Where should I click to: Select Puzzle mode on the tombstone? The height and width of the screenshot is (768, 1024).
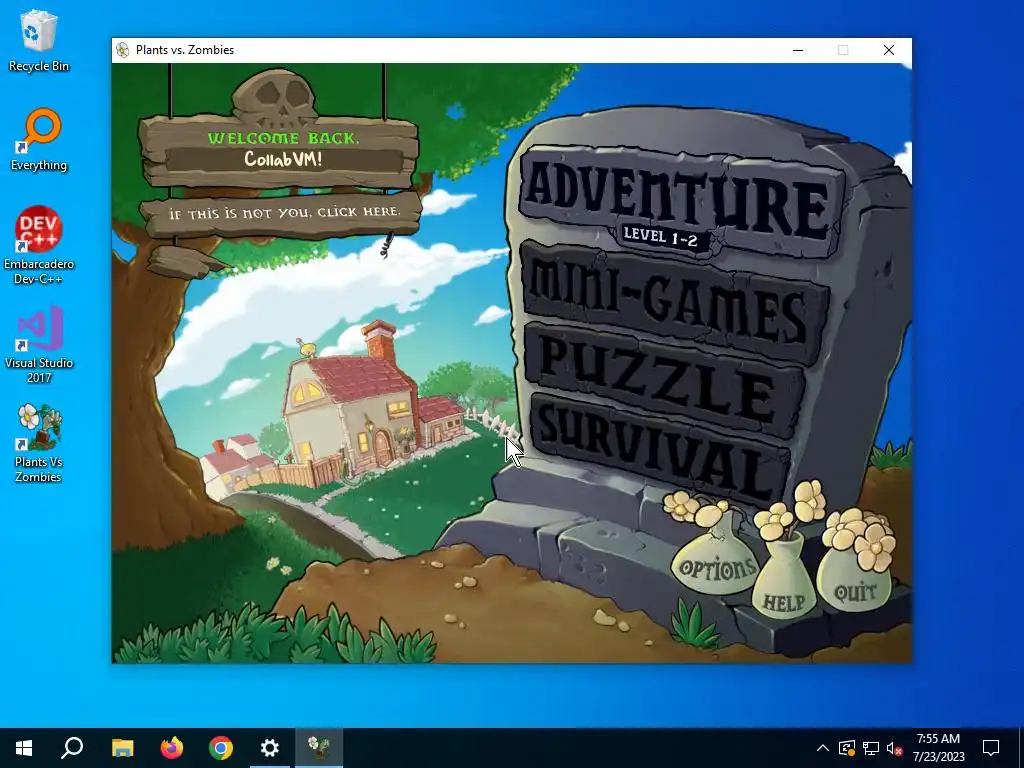tap(665, 379)
